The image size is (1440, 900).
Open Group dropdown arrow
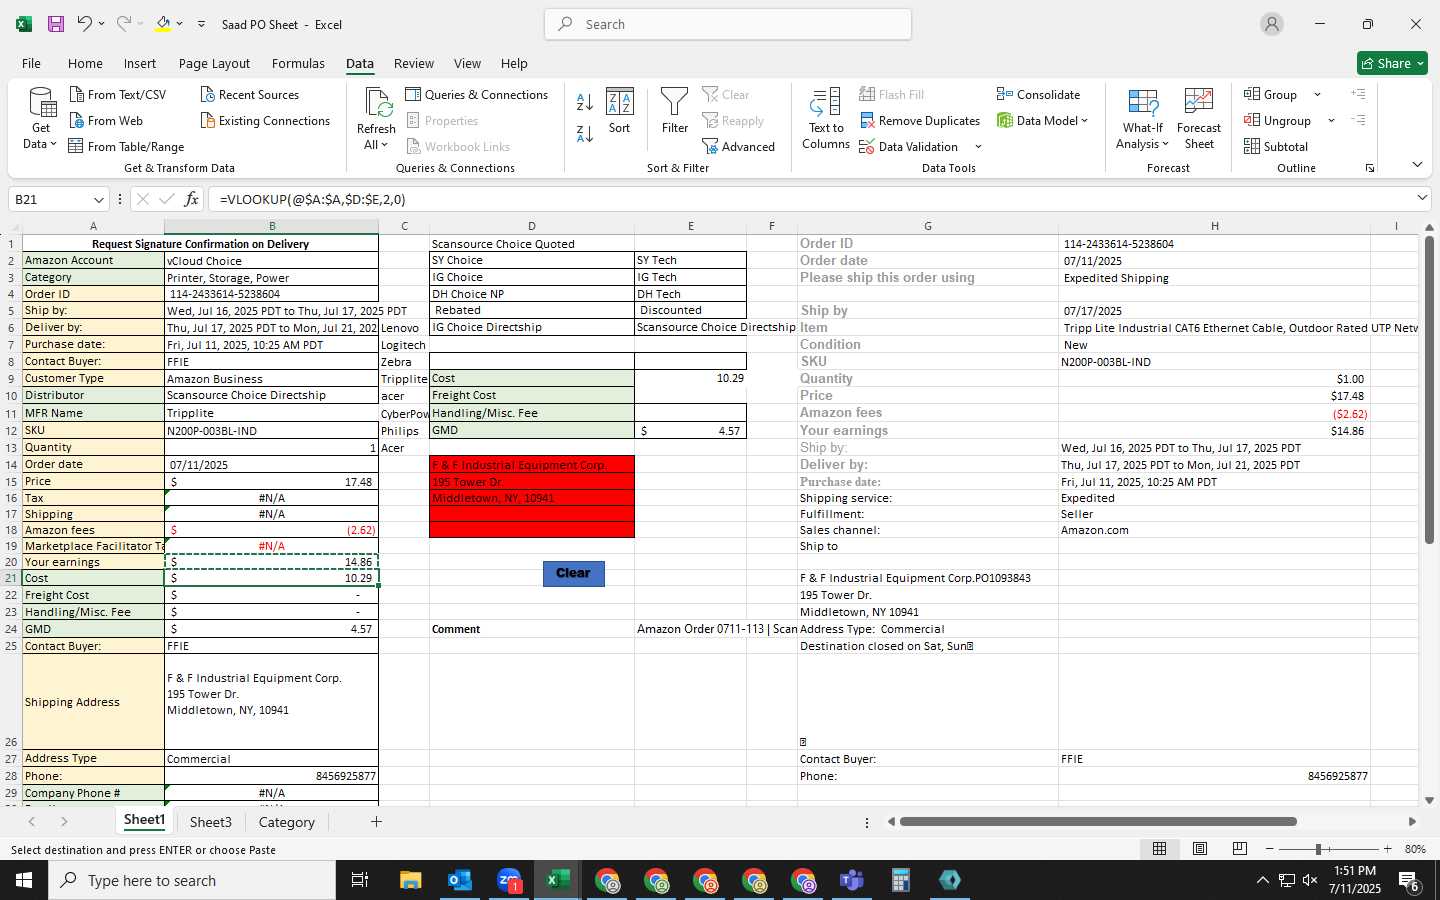tap(1317, 94)
